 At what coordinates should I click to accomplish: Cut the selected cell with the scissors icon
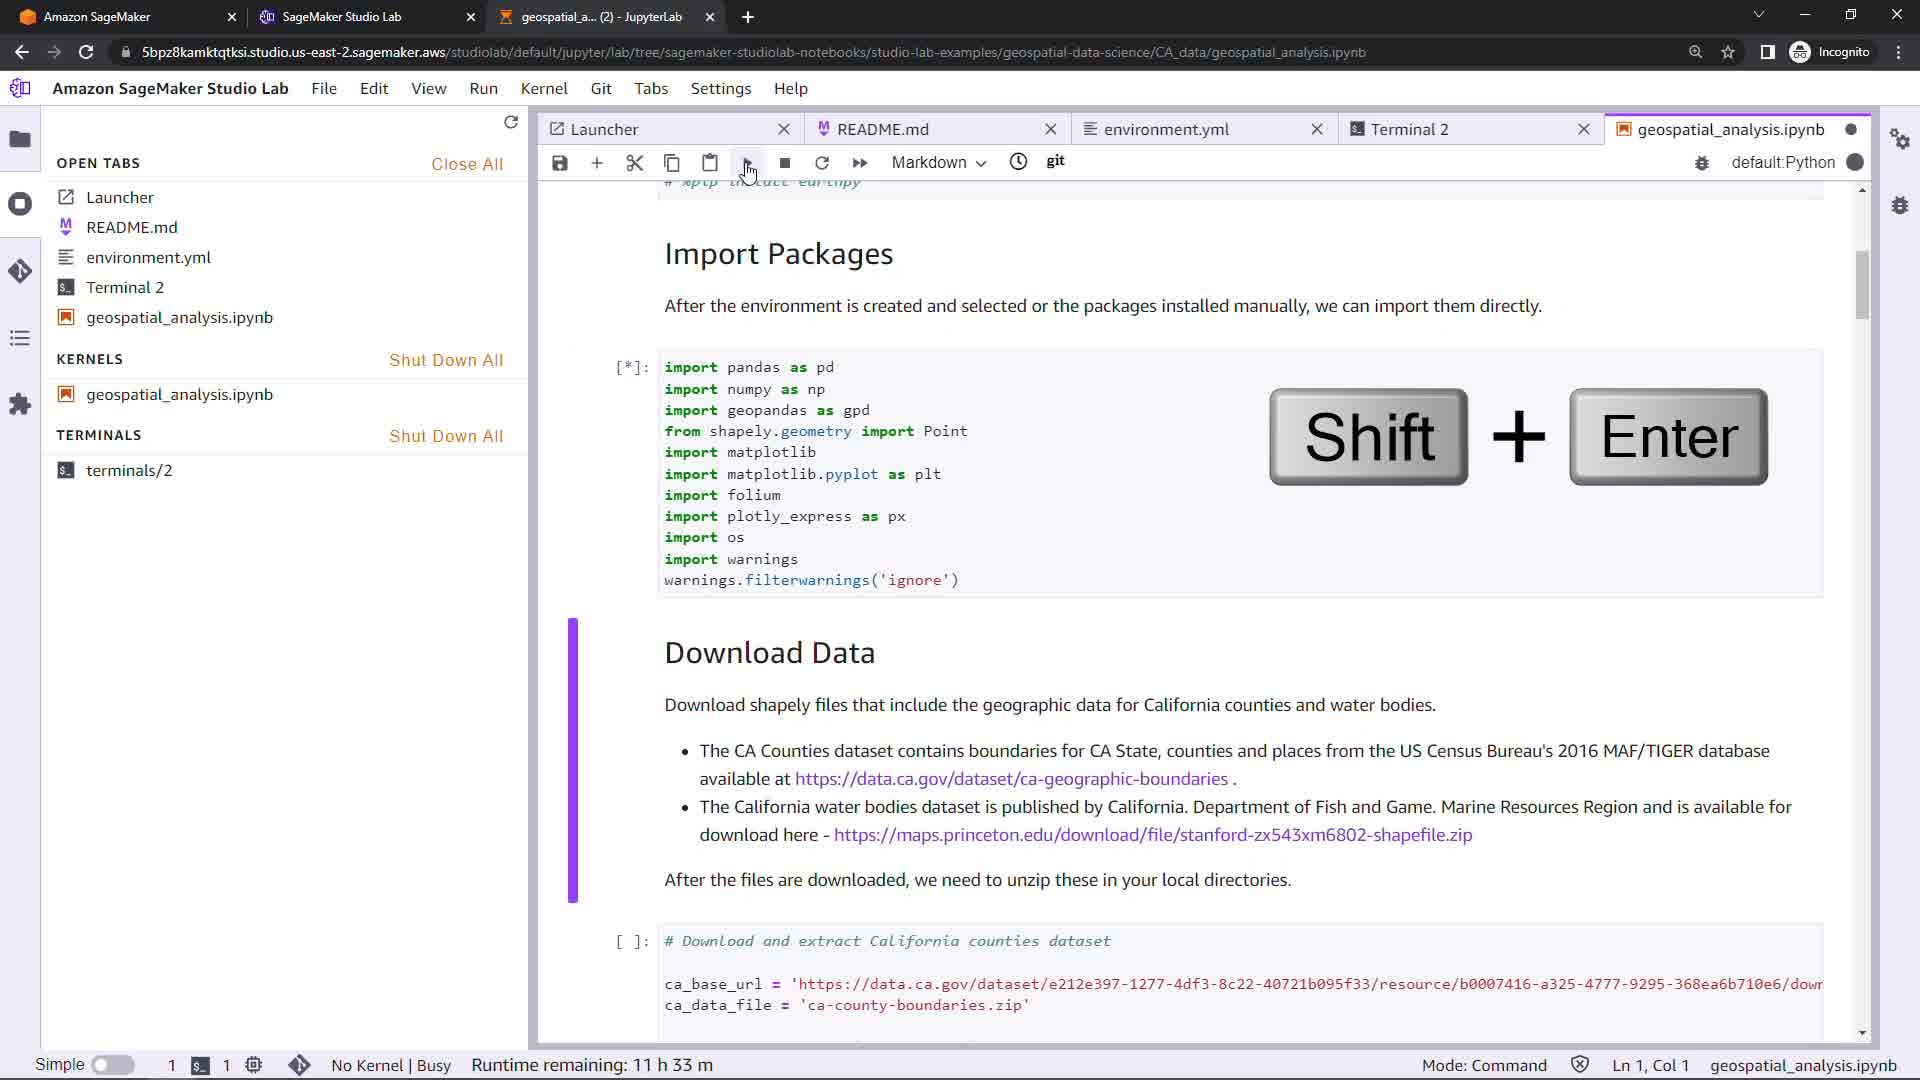[634, 163]
